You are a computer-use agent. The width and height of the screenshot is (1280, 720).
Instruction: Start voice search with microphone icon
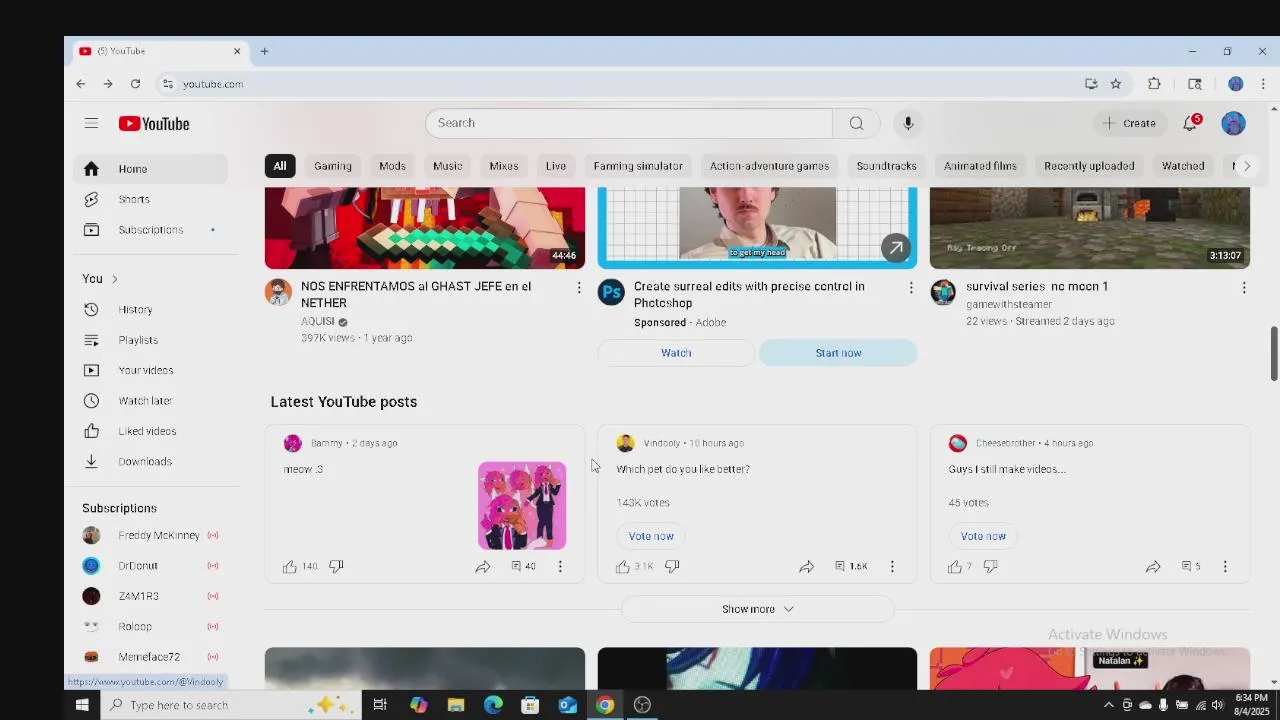tap(908, 123)
